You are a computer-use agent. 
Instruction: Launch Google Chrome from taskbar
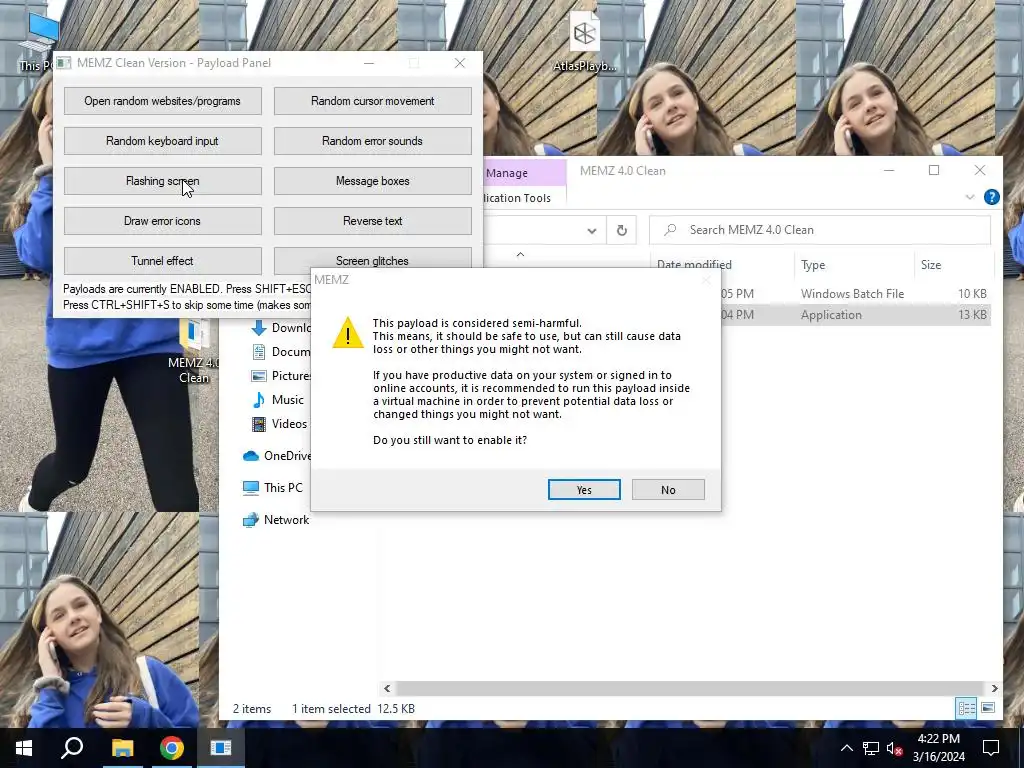(172, 748)
